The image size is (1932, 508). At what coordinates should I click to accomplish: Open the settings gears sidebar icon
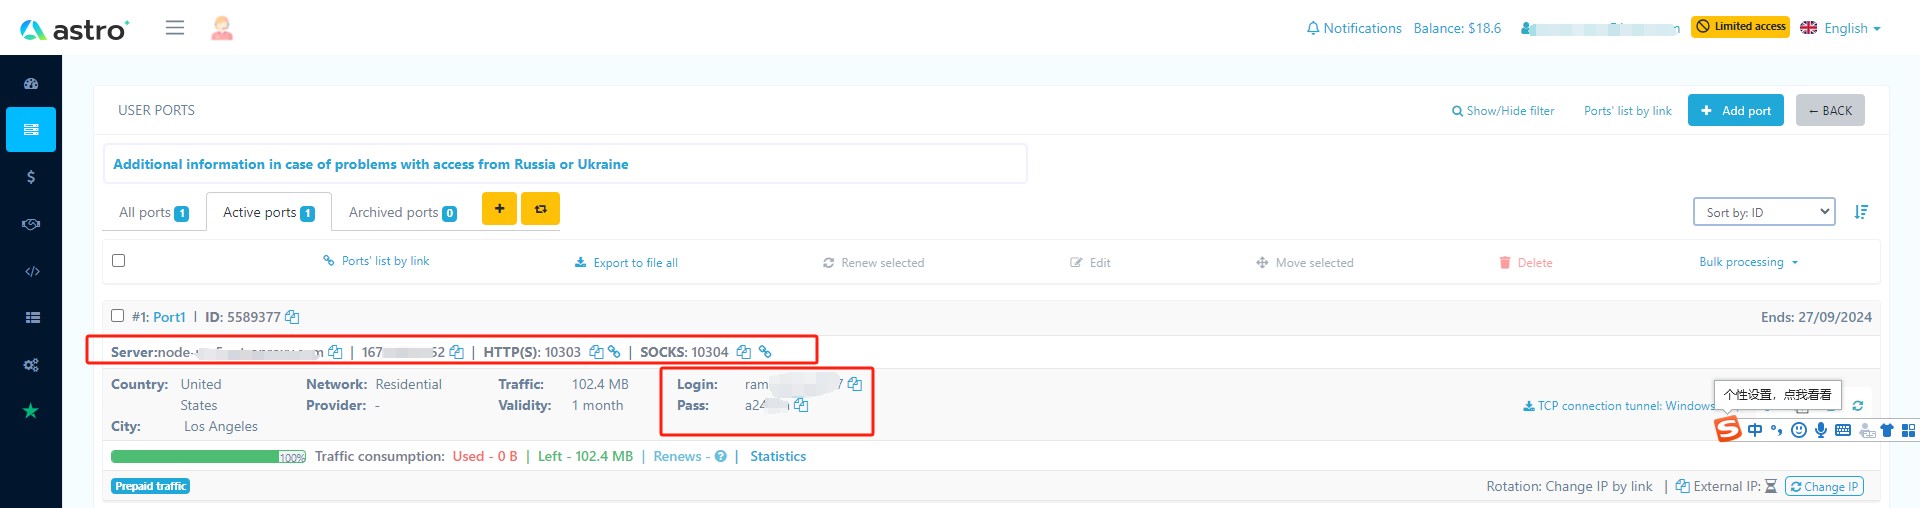(31, 365)
